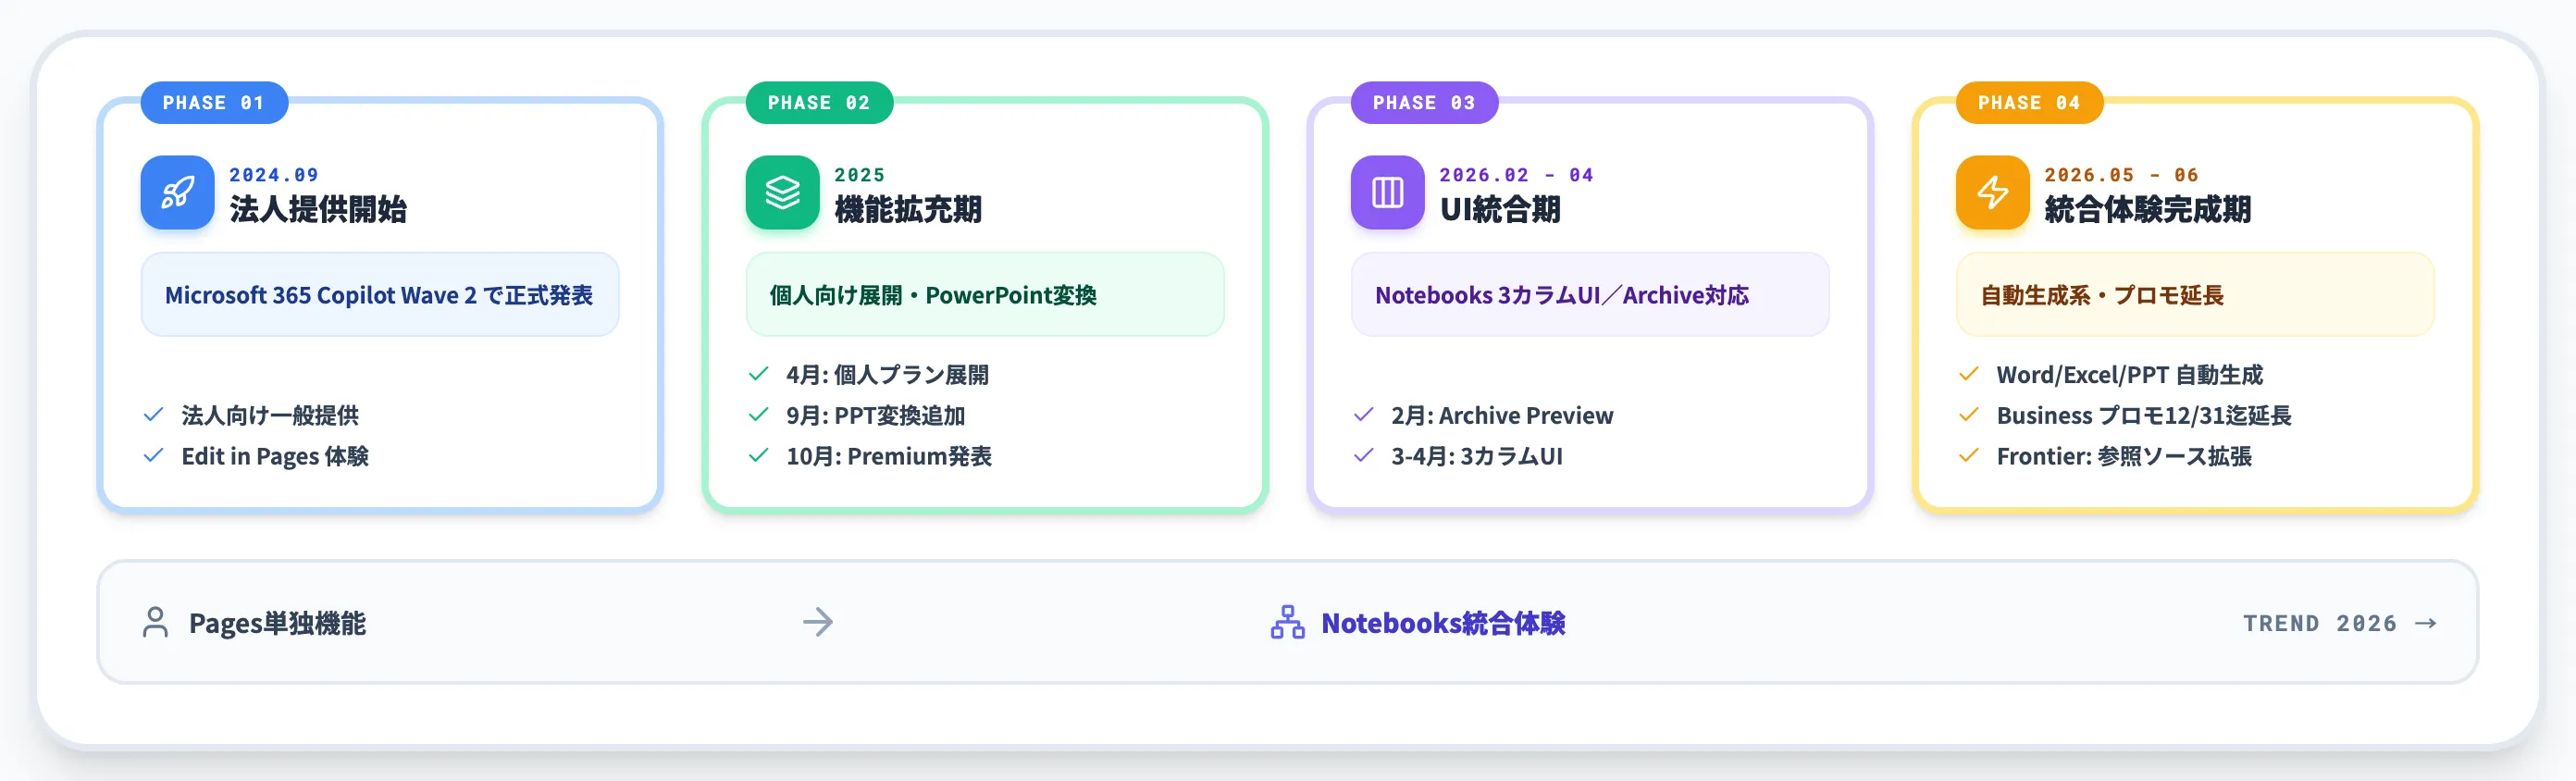Click the blue rocket icon for 法人提供開始

pyautogui.click(x=177, y=192)
